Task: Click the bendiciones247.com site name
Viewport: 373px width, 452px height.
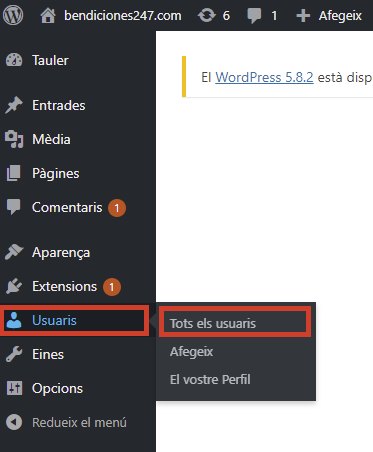Action: (x=123, y=16)
